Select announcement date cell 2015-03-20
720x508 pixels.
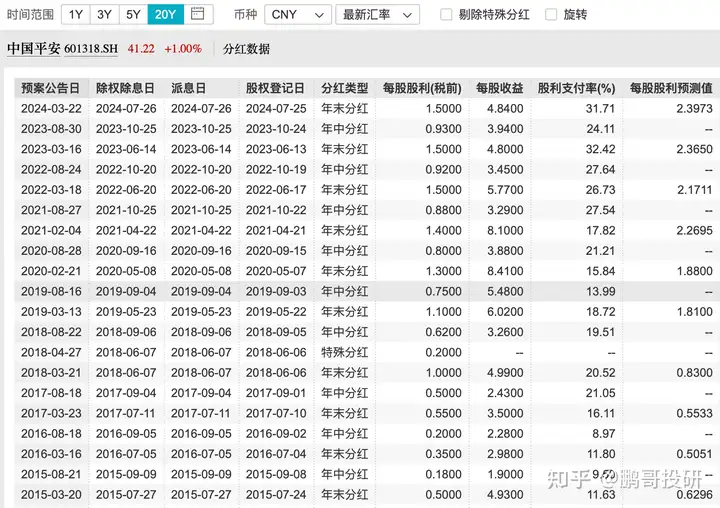[51, 495]
